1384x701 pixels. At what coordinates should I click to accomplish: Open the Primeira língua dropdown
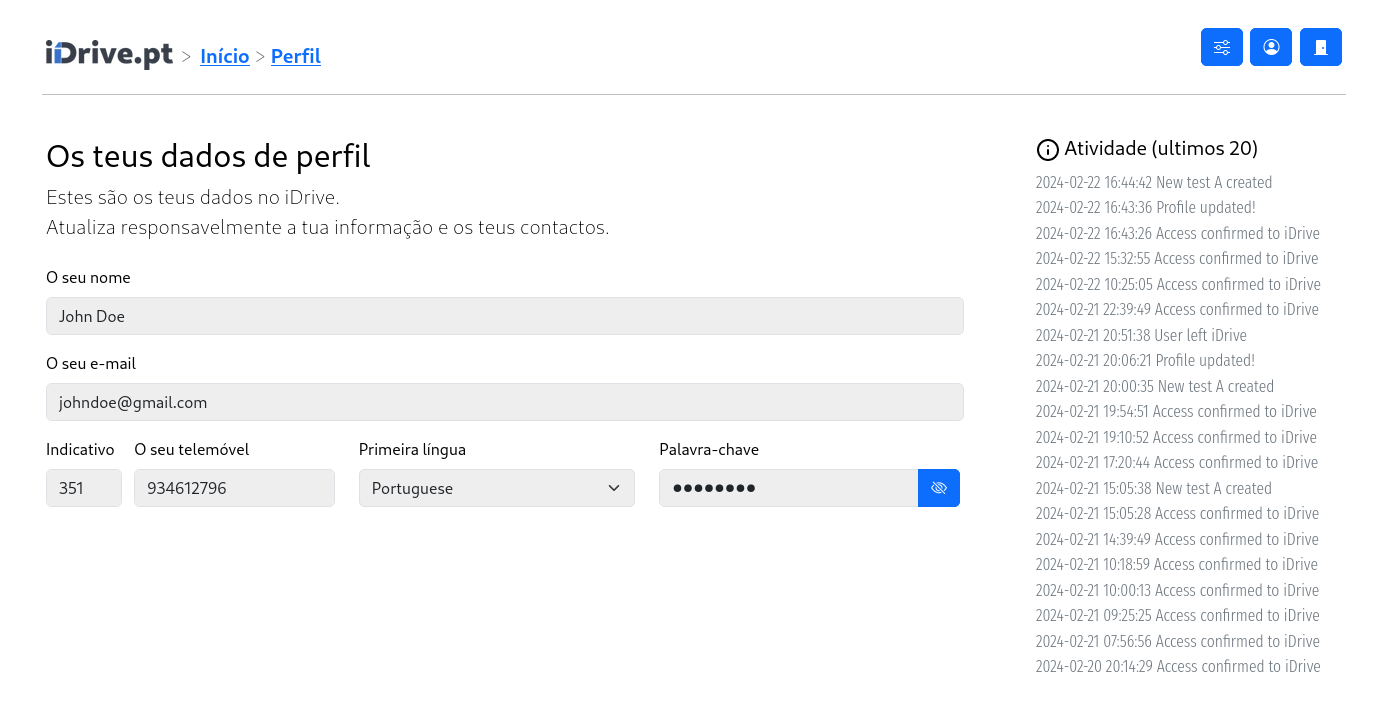pos(496,488)
